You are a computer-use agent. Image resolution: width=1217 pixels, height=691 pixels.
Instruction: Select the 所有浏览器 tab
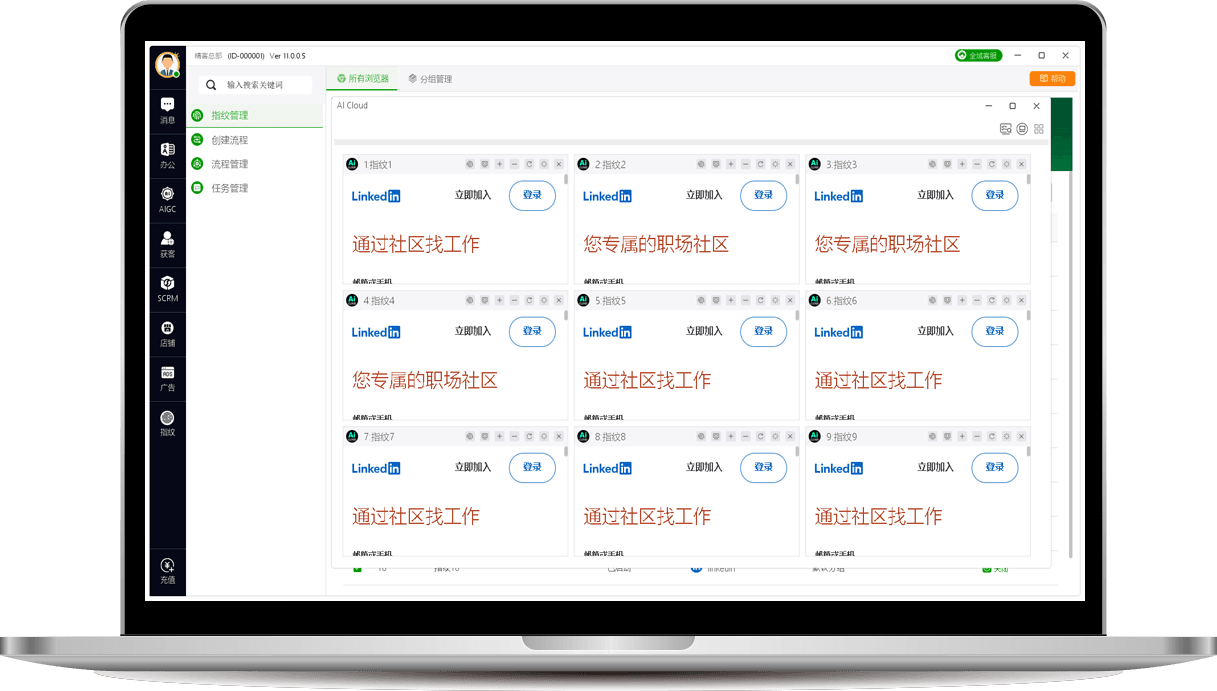pos(363,79)
